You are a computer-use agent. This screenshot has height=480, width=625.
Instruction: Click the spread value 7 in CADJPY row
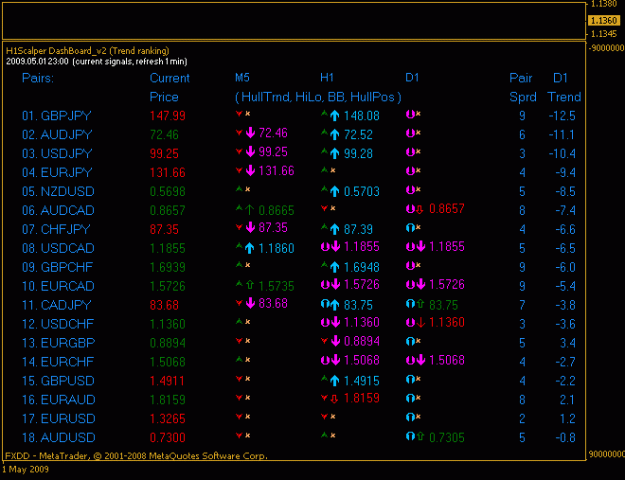point(522,305)
